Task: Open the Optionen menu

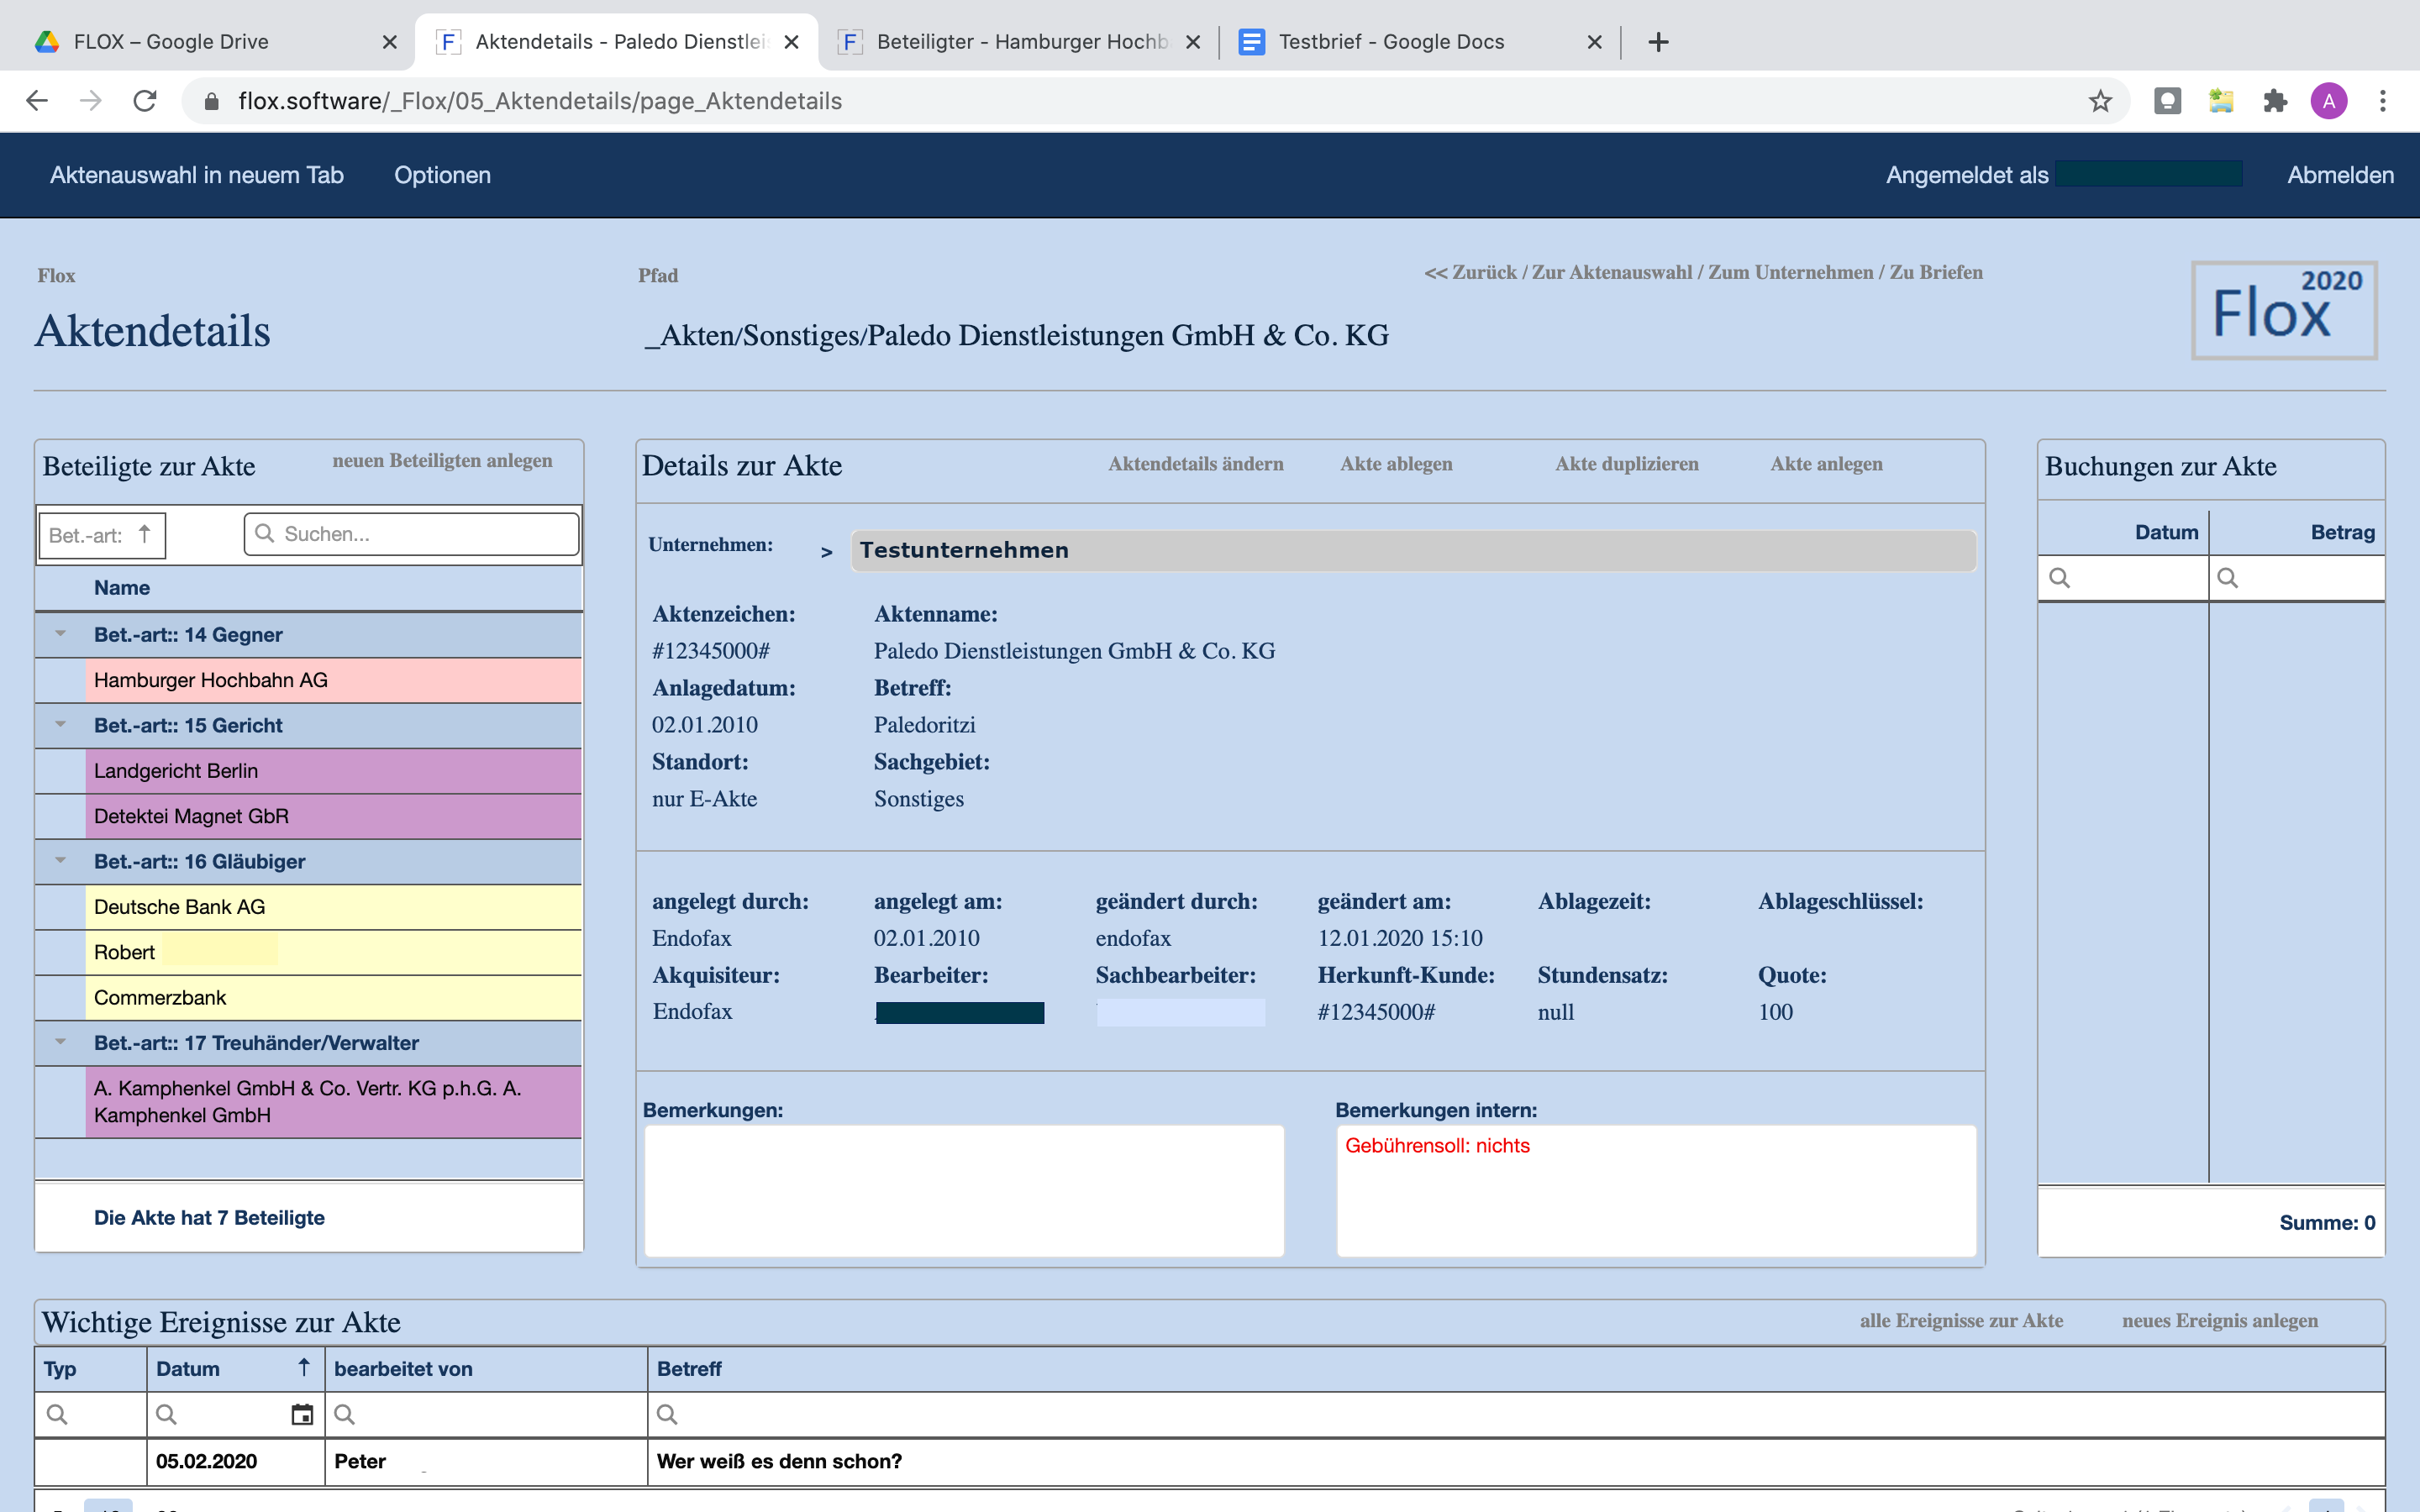Action: (442, 175)
